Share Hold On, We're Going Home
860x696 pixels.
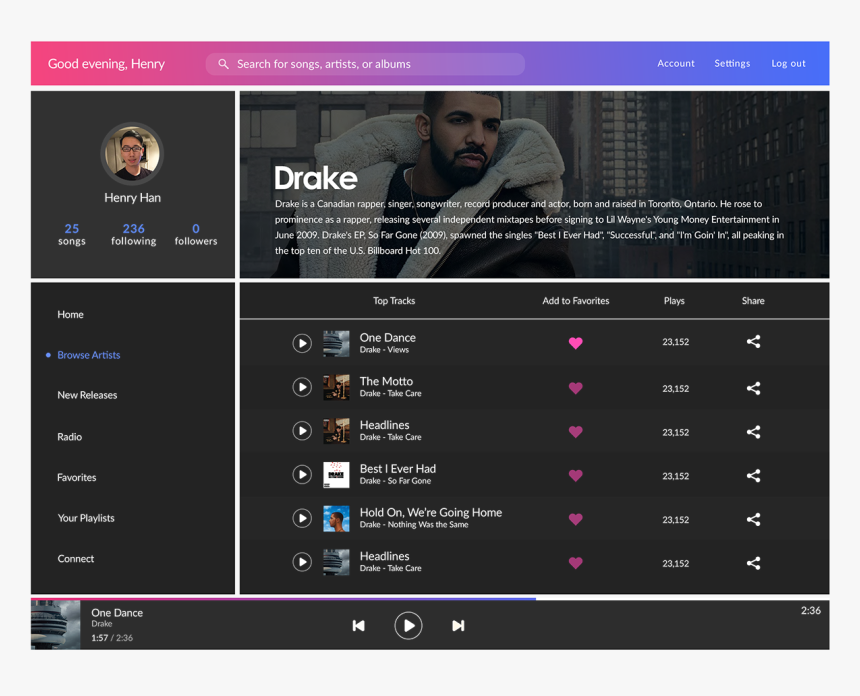753,519
